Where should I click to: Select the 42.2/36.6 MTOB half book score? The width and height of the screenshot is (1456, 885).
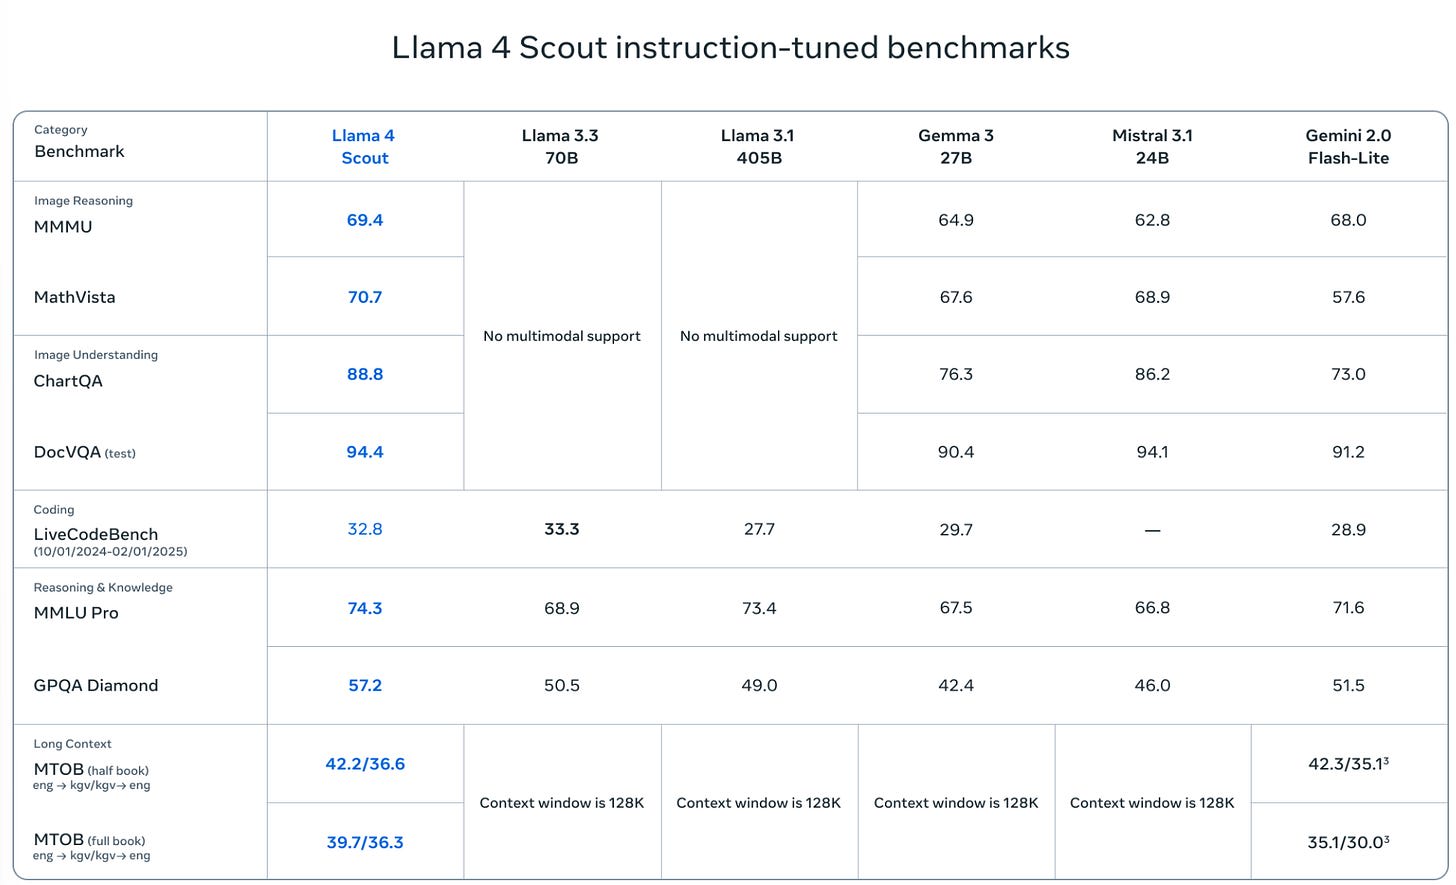pos(365,764)
